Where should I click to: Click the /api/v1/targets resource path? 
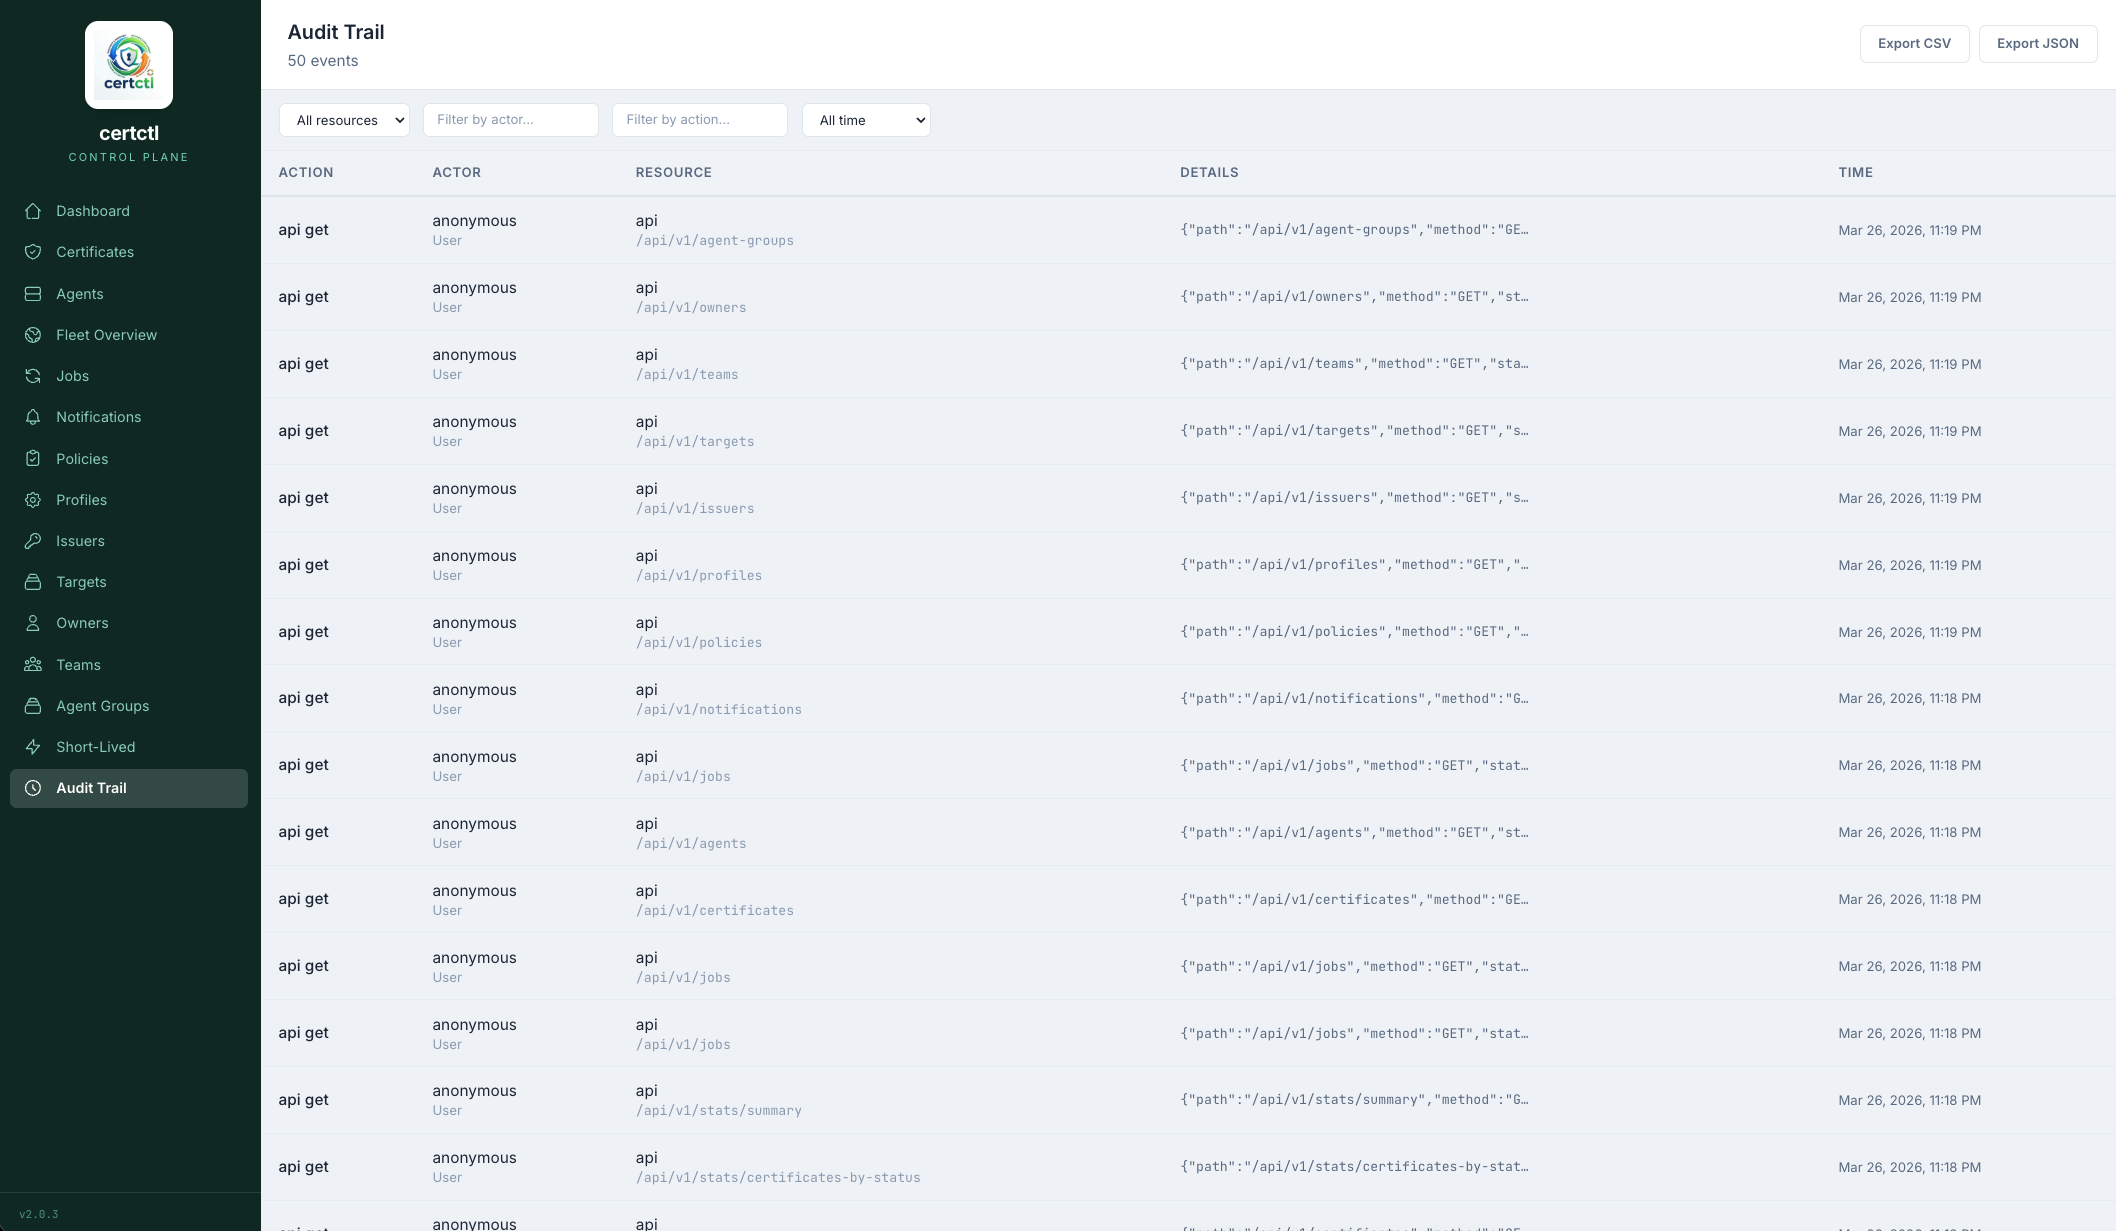pos(695,442)
